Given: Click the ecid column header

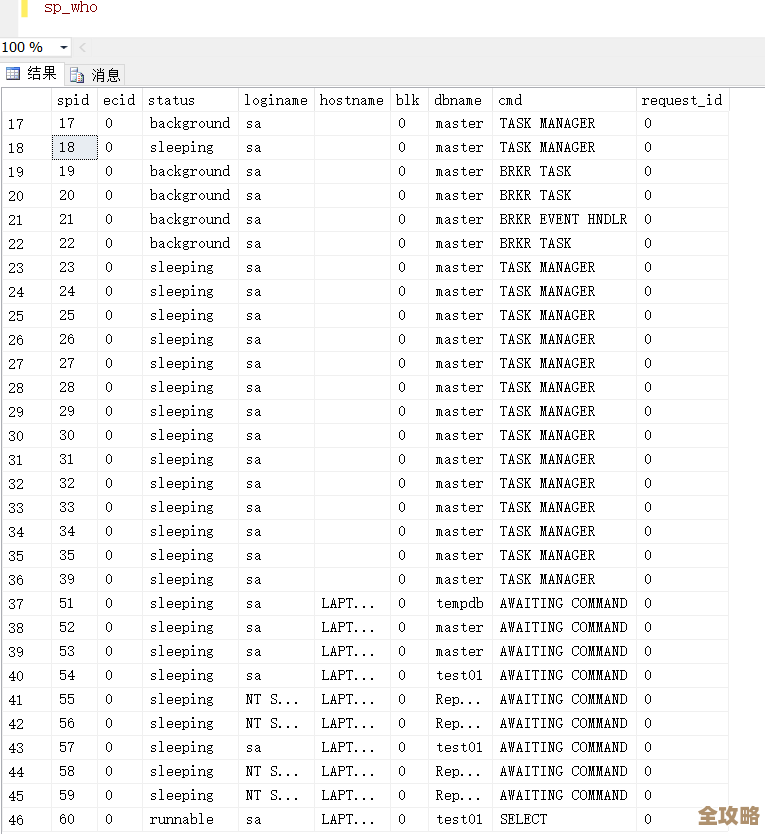Looking at the screenshot, I should click(119, 100).
